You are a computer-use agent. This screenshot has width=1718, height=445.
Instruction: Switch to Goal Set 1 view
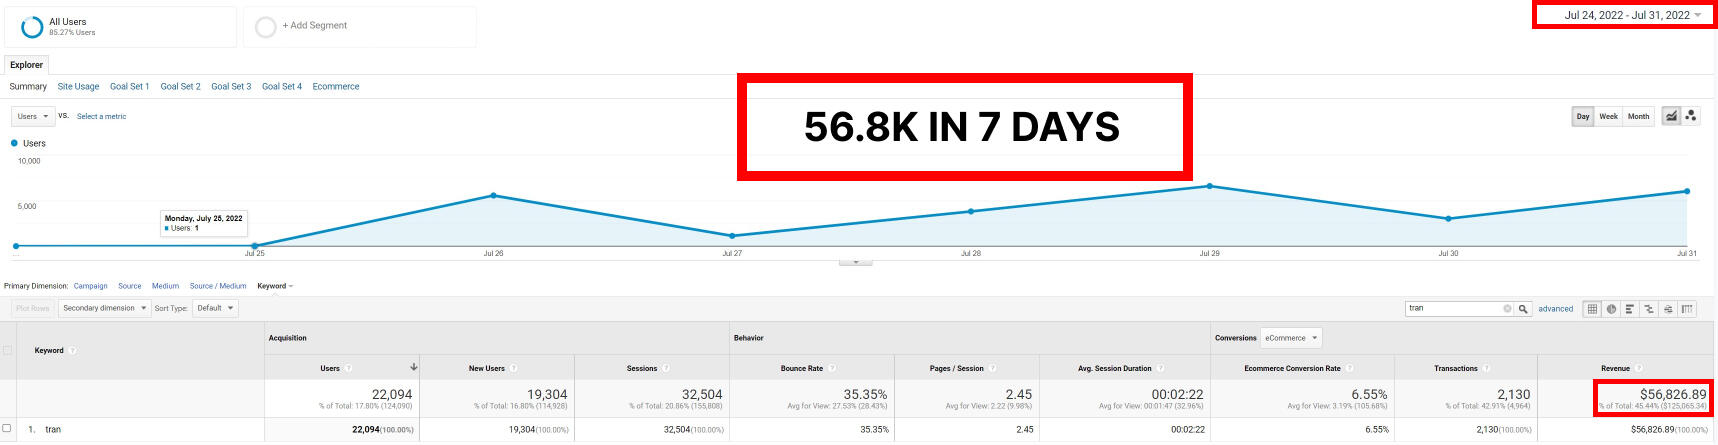[x=129, y=87]
